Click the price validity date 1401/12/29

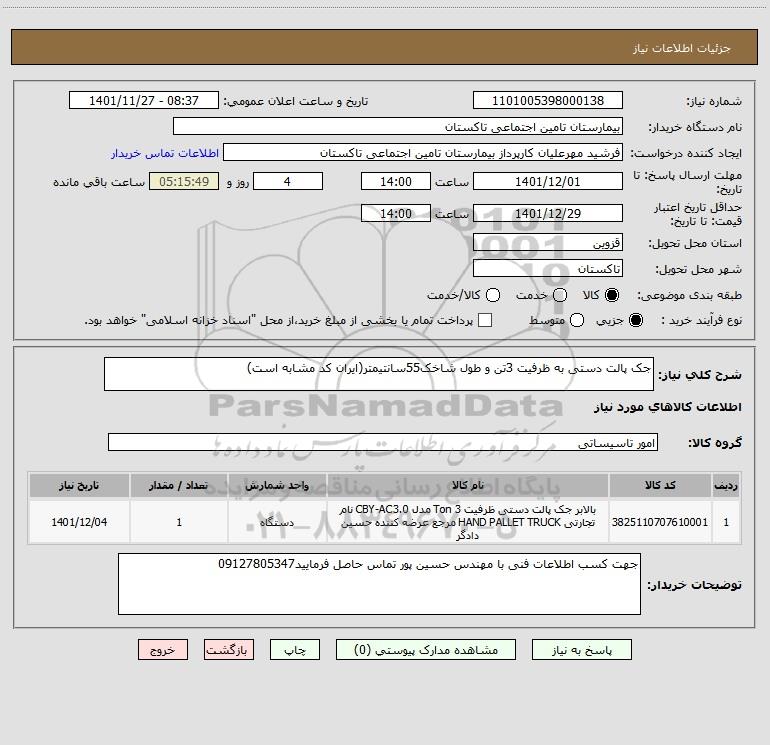click(548, 213)
